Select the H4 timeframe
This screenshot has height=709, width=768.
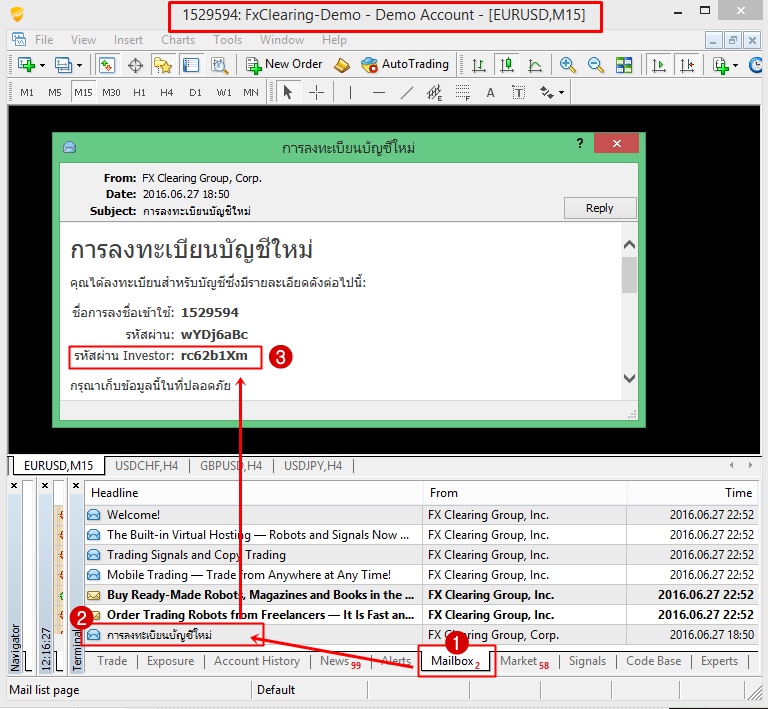pyautogui.click(x=167, y=93)
